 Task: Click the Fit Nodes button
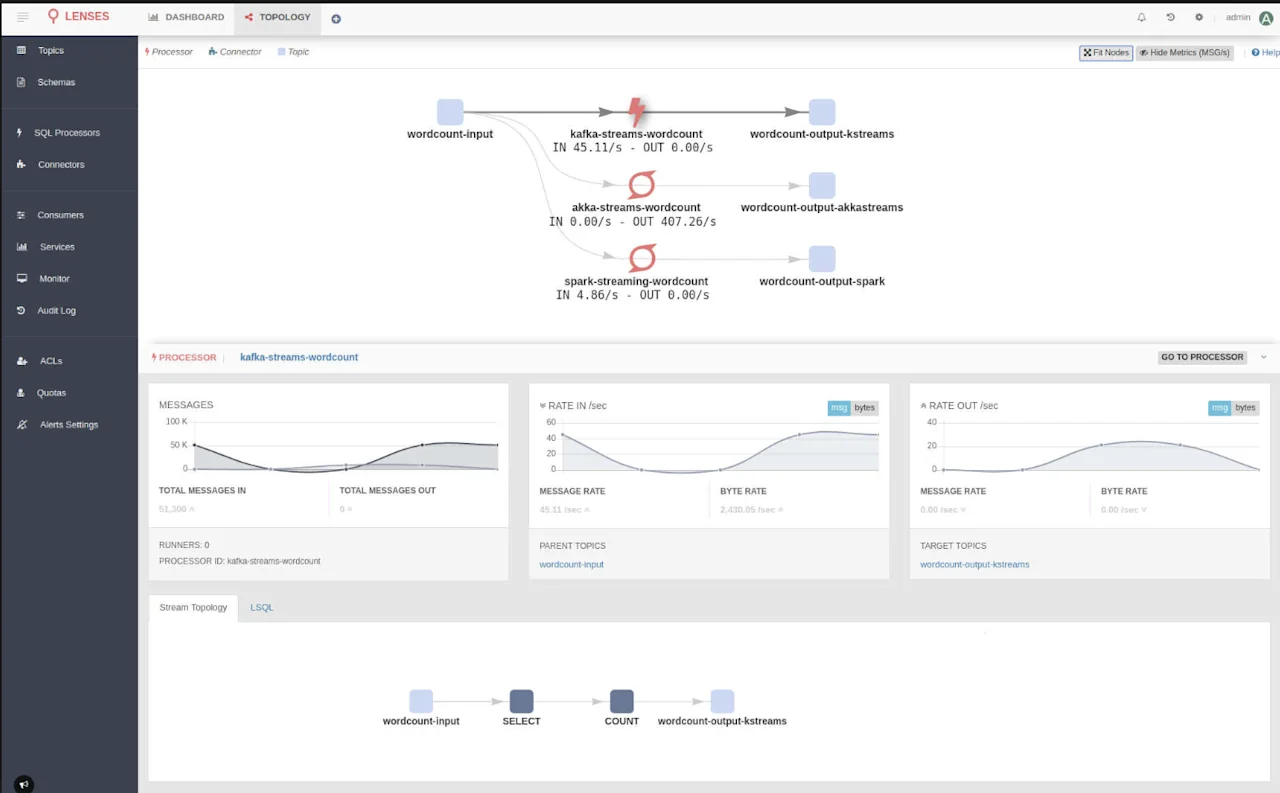tap(1106, 53)
